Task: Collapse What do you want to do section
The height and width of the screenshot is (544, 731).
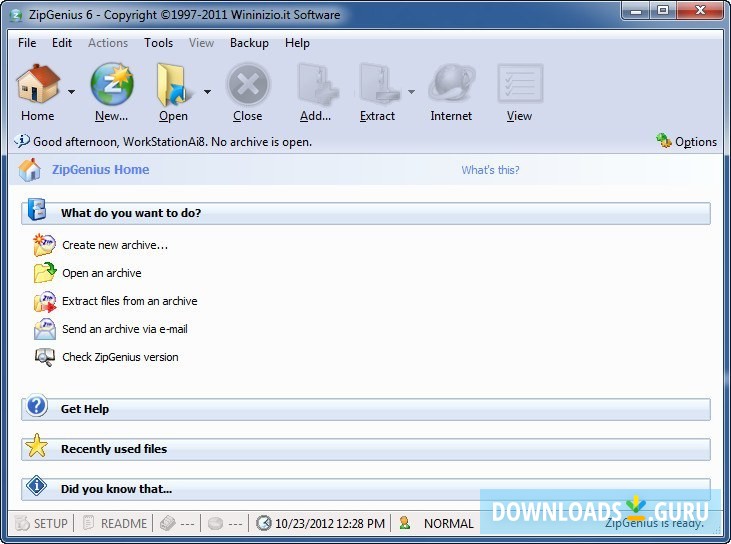Action: tap(366, 213)
